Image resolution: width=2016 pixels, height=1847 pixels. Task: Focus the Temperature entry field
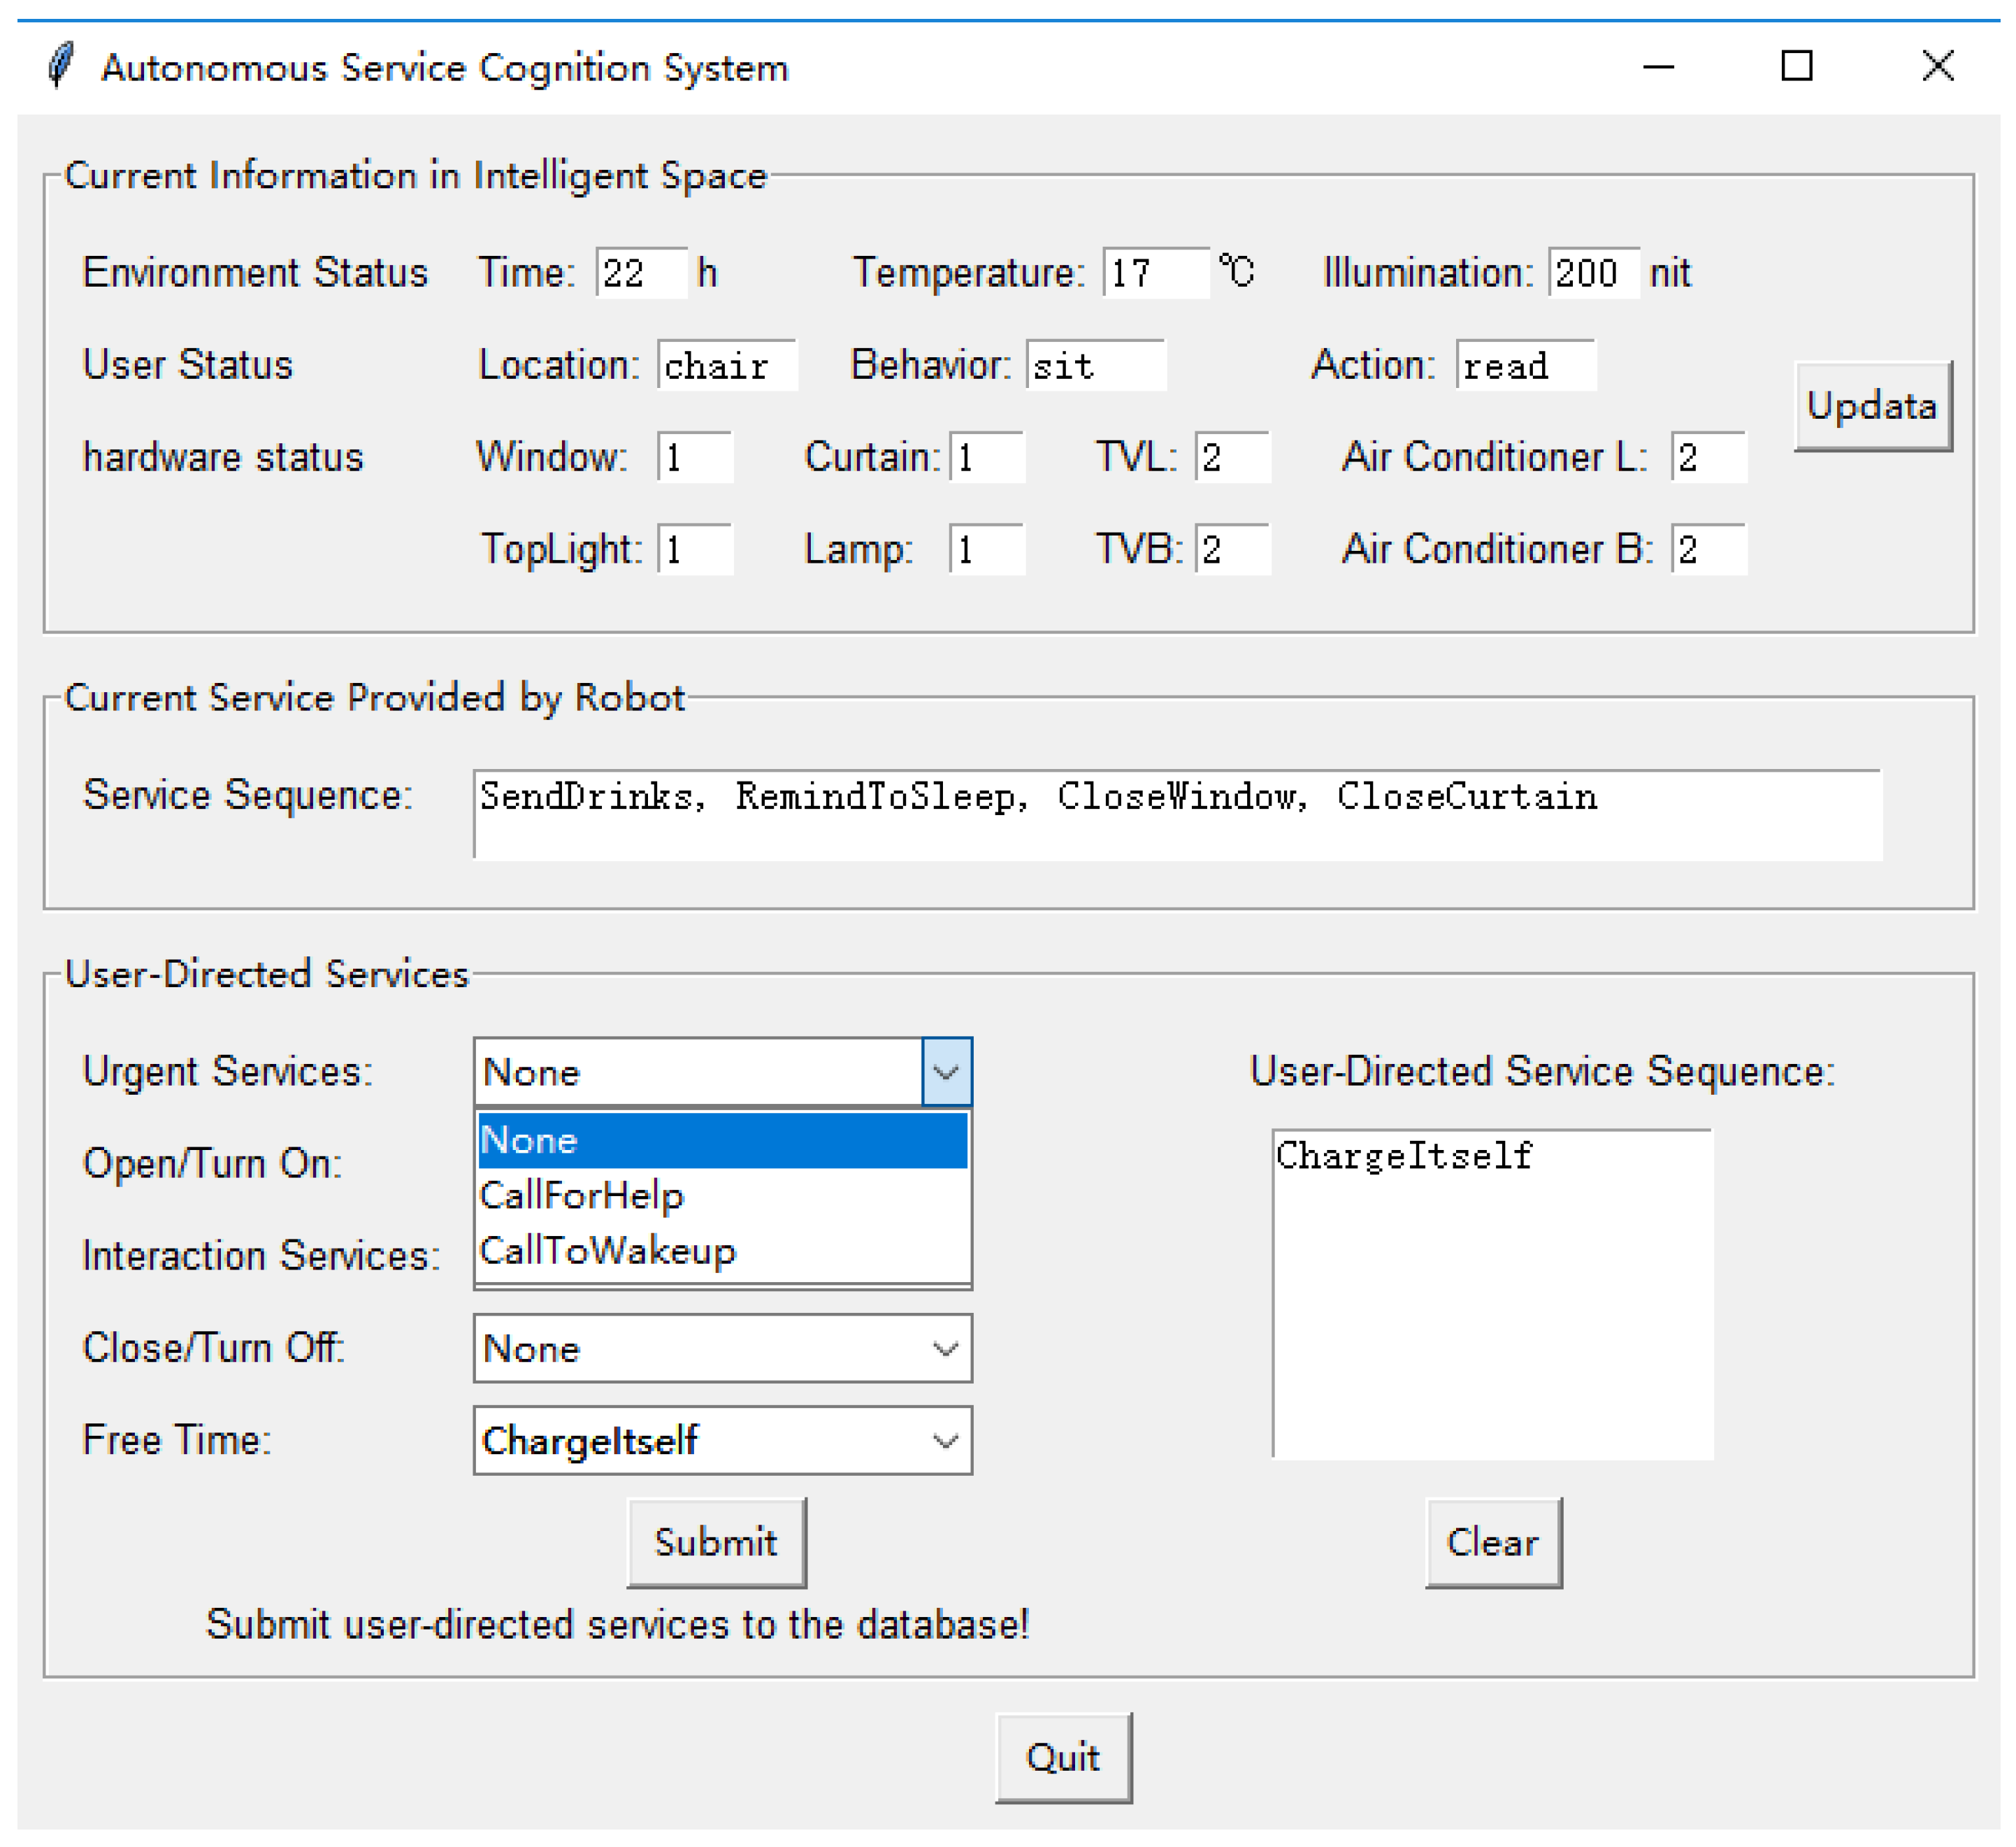point(1155,273)
